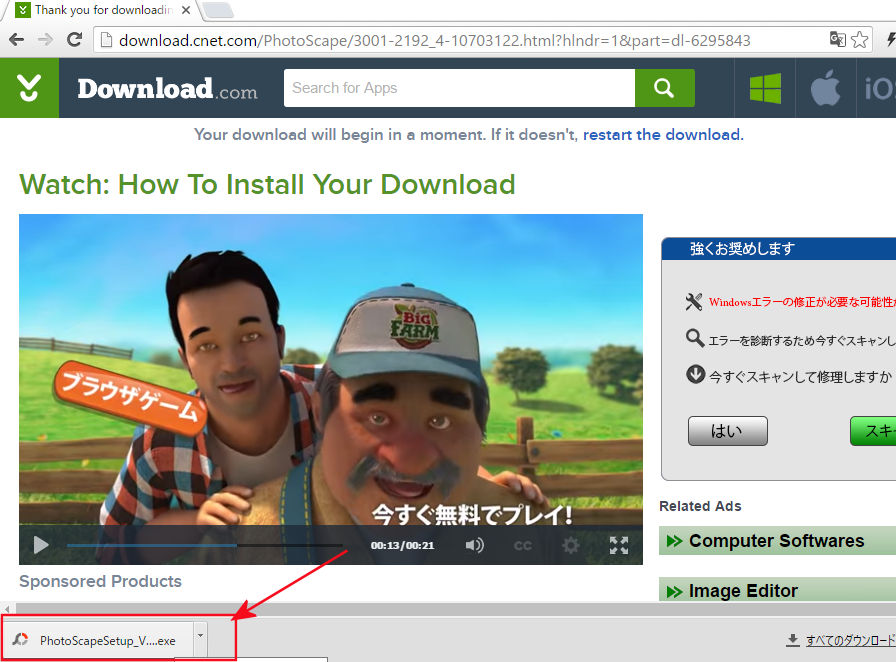This screenshot has height=662, width=896.
Task: Enter fullscreen mode on the video
Action: [619, 545]
